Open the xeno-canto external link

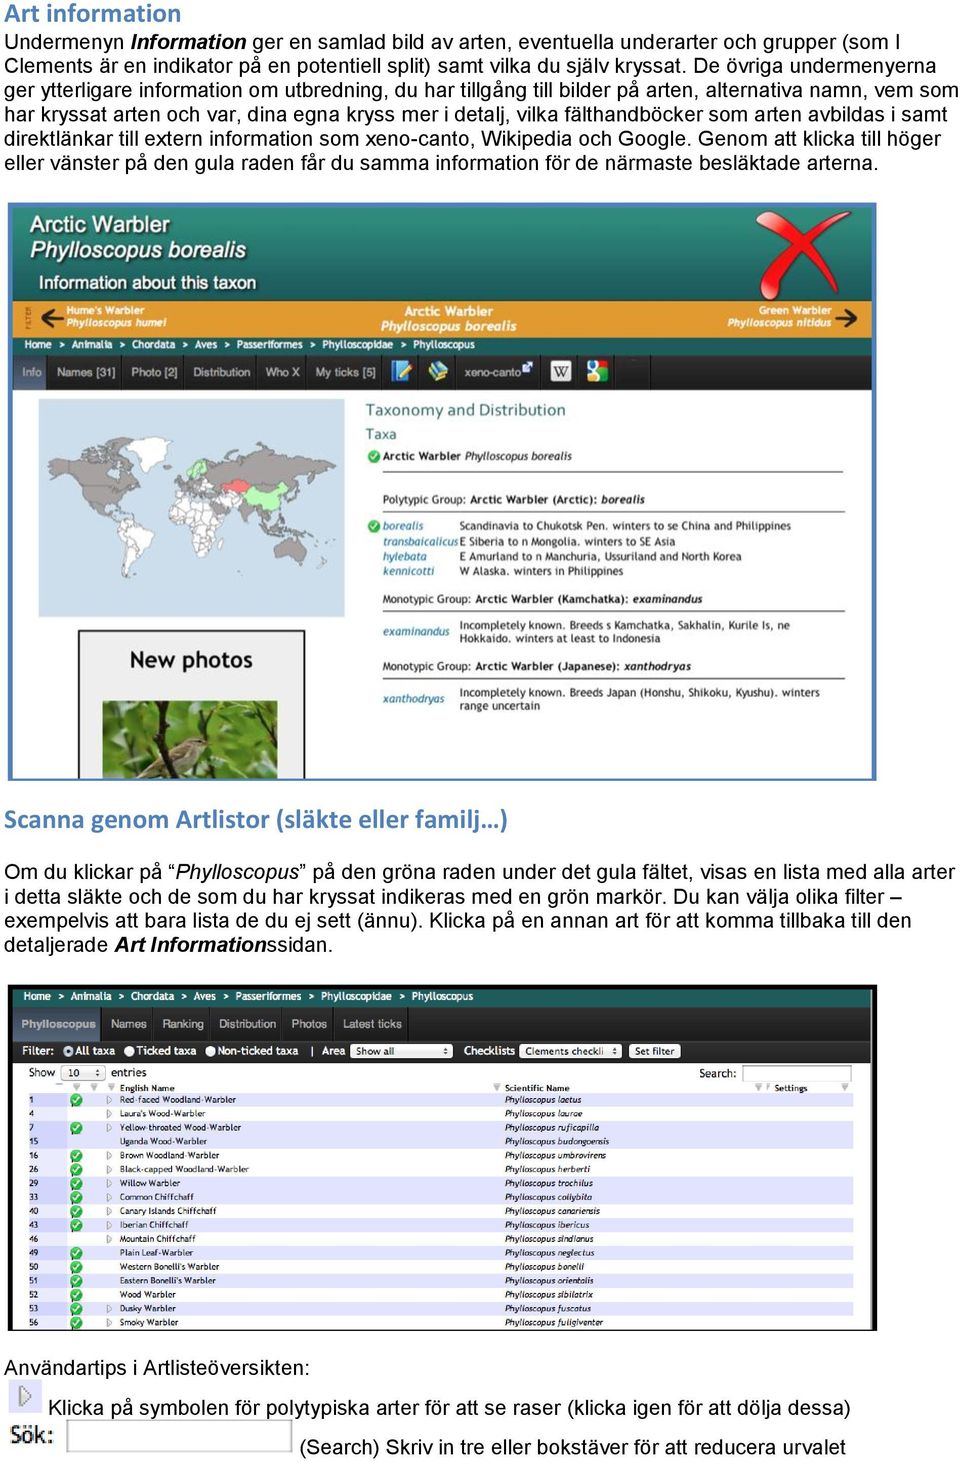pyautogui.click(x=498, y=371)
